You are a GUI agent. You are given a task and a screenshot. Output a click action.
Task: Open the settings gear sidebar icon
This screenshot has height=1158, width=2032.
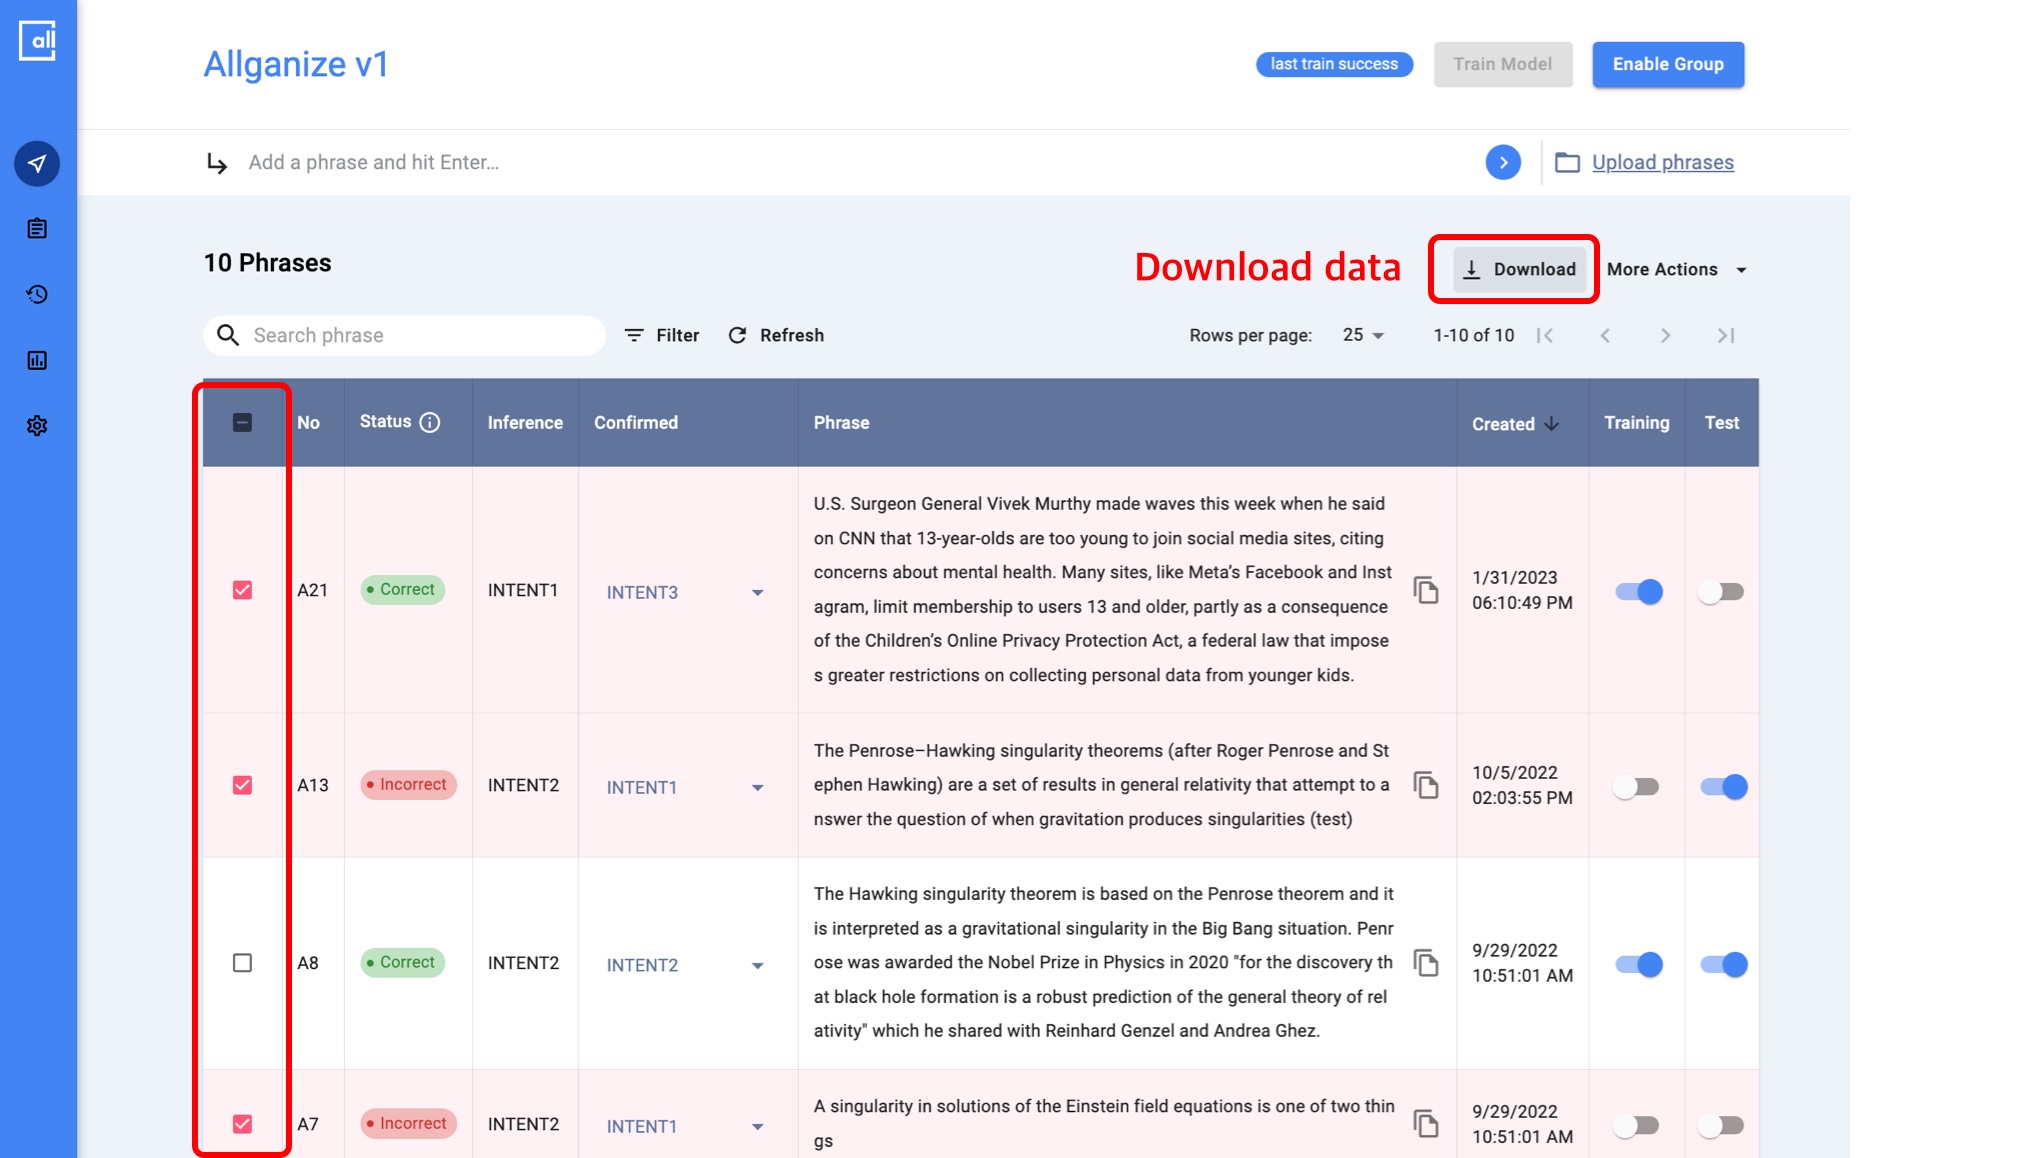coord(37,426)
